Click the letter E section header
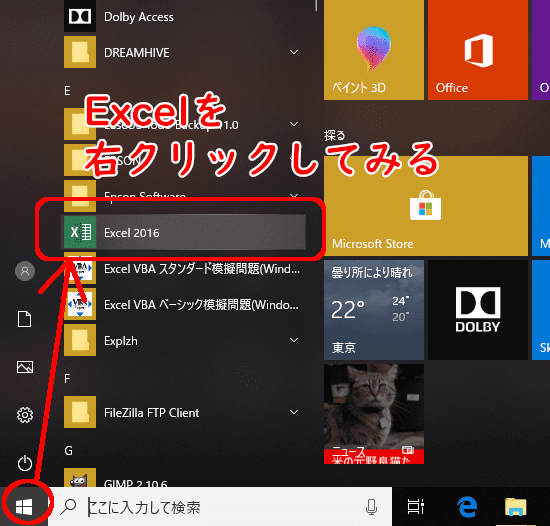This screenshot has width=550, height=526. (67, 91)
